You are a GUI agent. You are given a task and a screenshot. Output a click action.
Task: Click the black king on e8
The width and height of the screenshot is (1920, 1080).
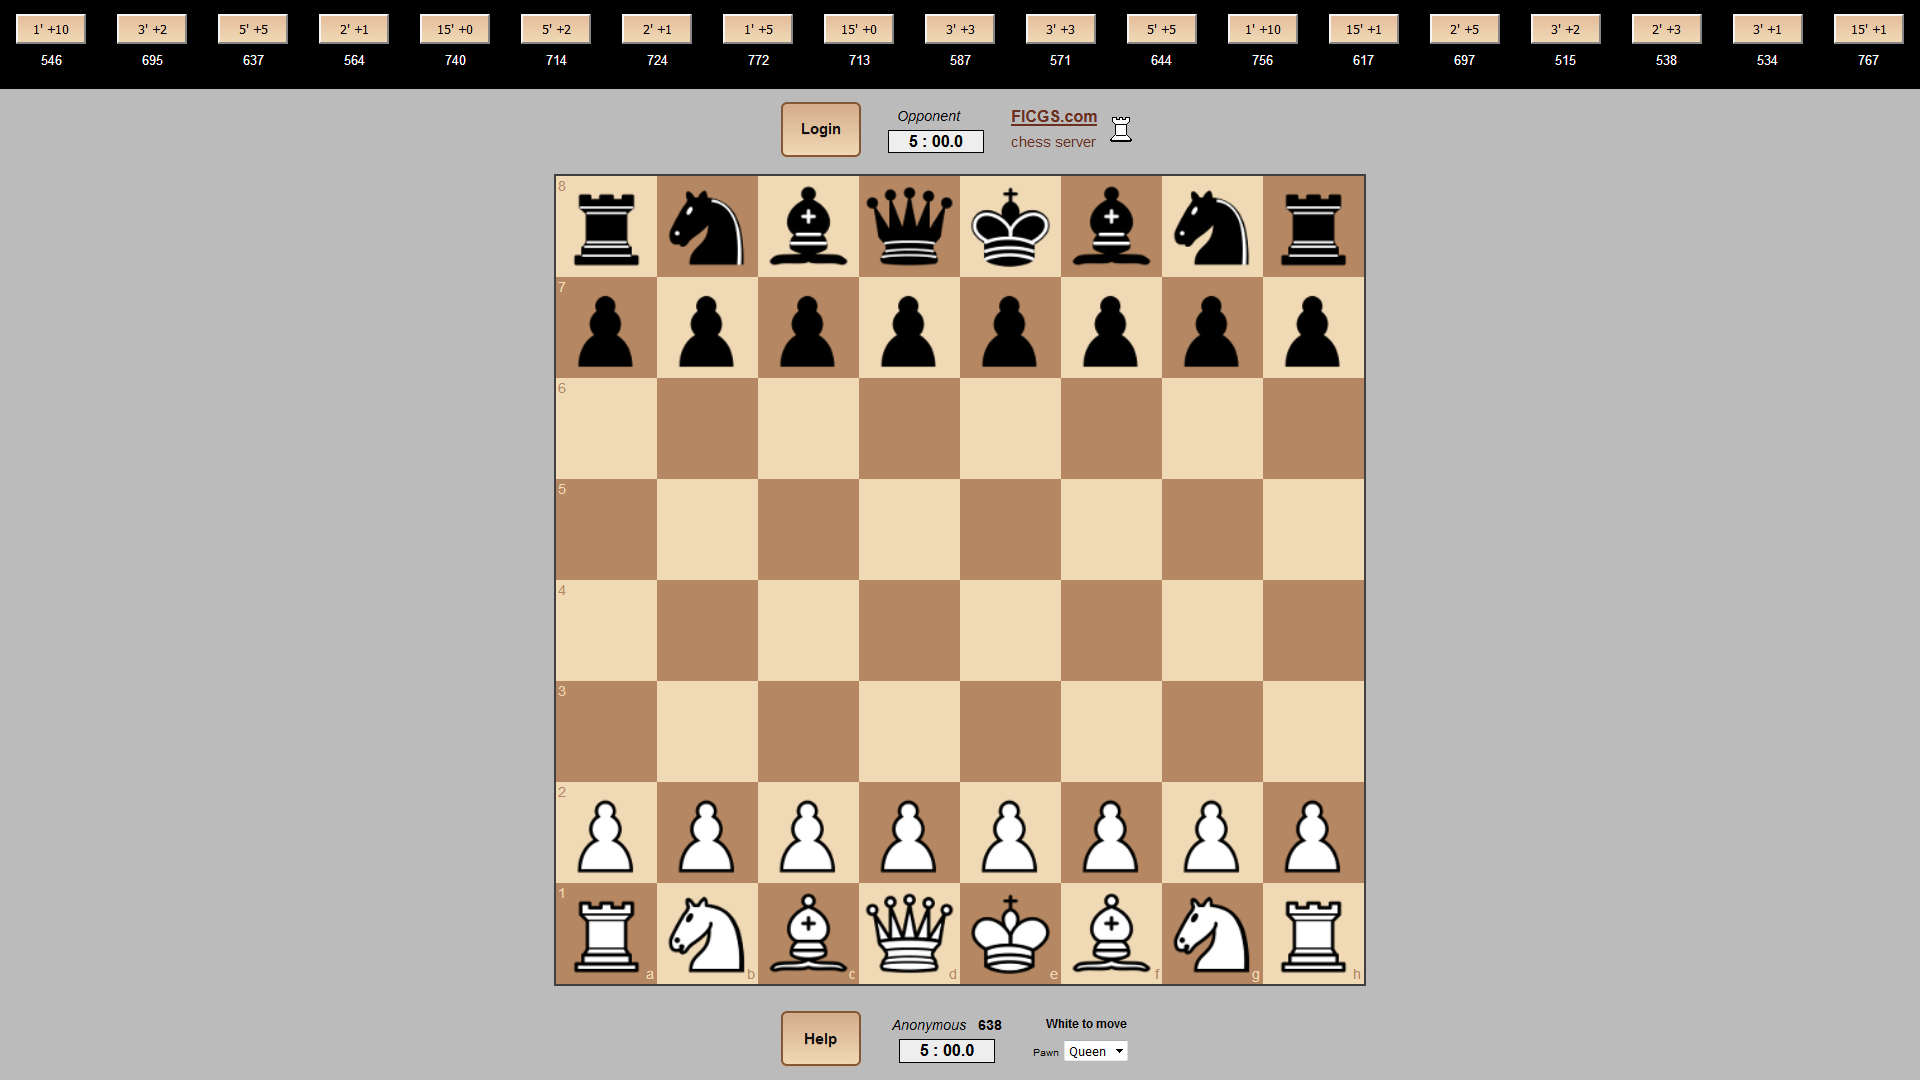[1010, 226]
